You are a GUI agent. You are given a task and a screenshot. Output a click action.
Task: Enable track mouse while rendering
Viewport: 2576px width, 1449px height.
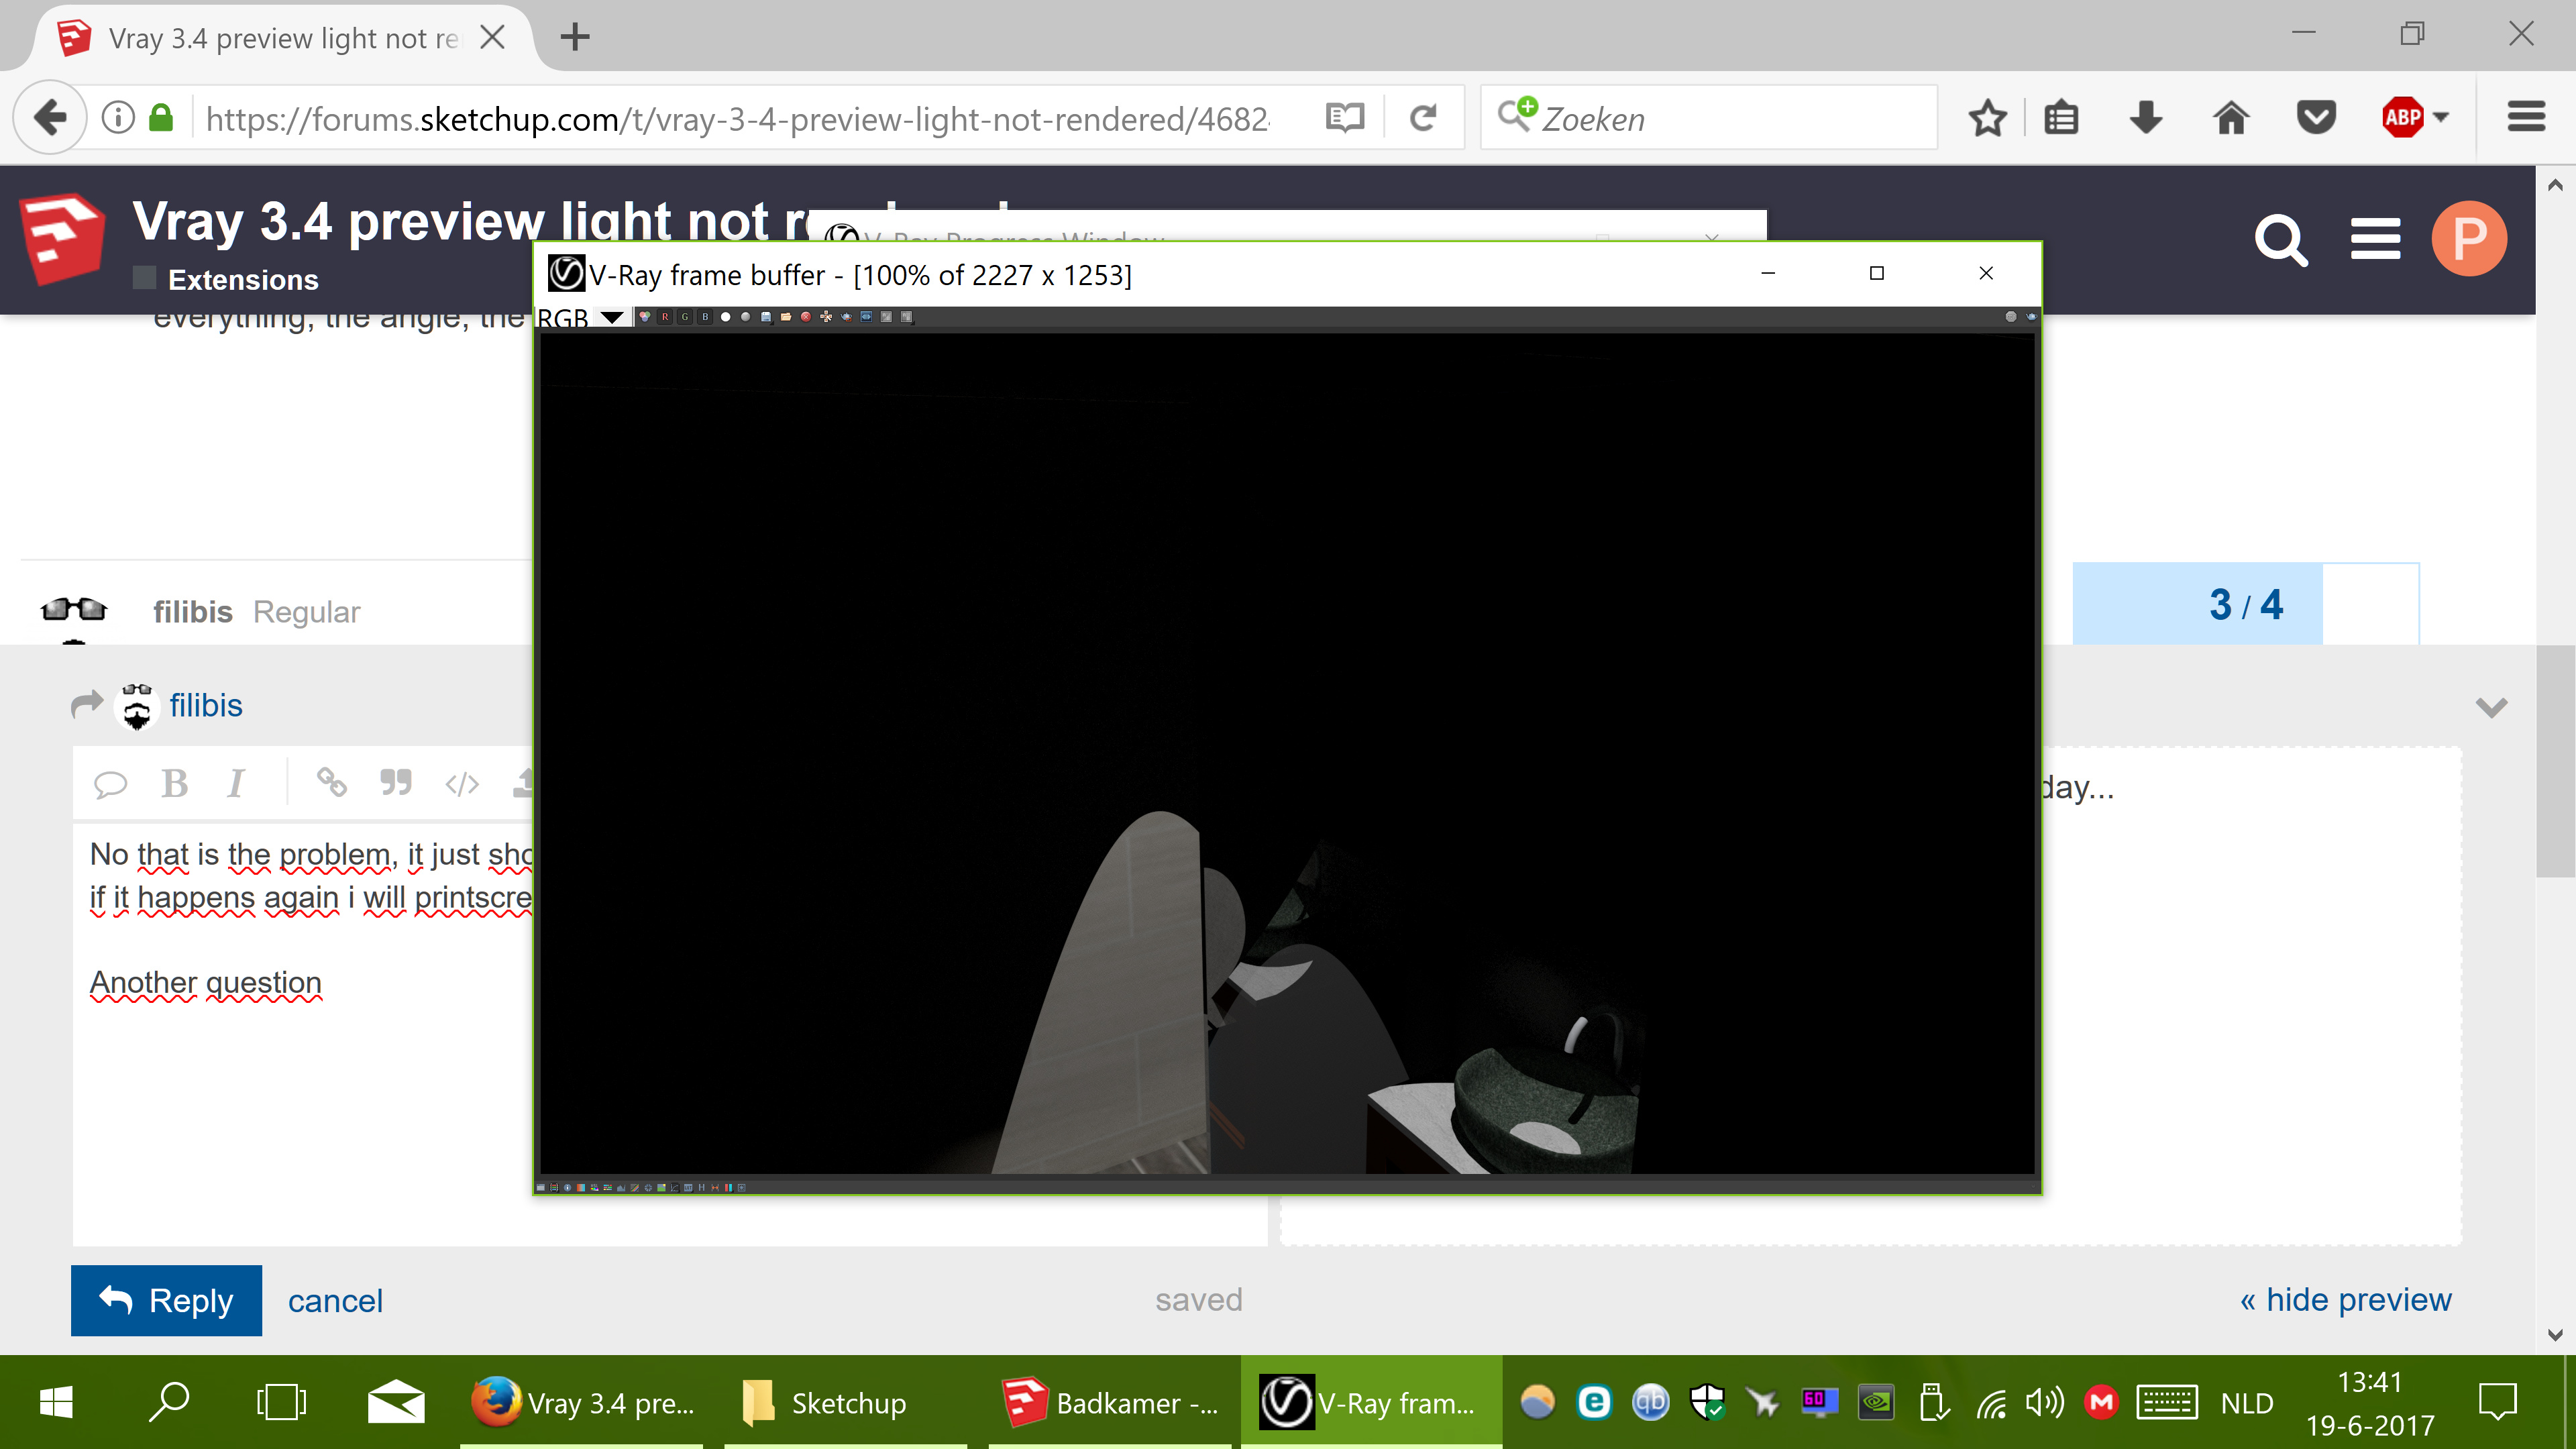click(826, 317)
